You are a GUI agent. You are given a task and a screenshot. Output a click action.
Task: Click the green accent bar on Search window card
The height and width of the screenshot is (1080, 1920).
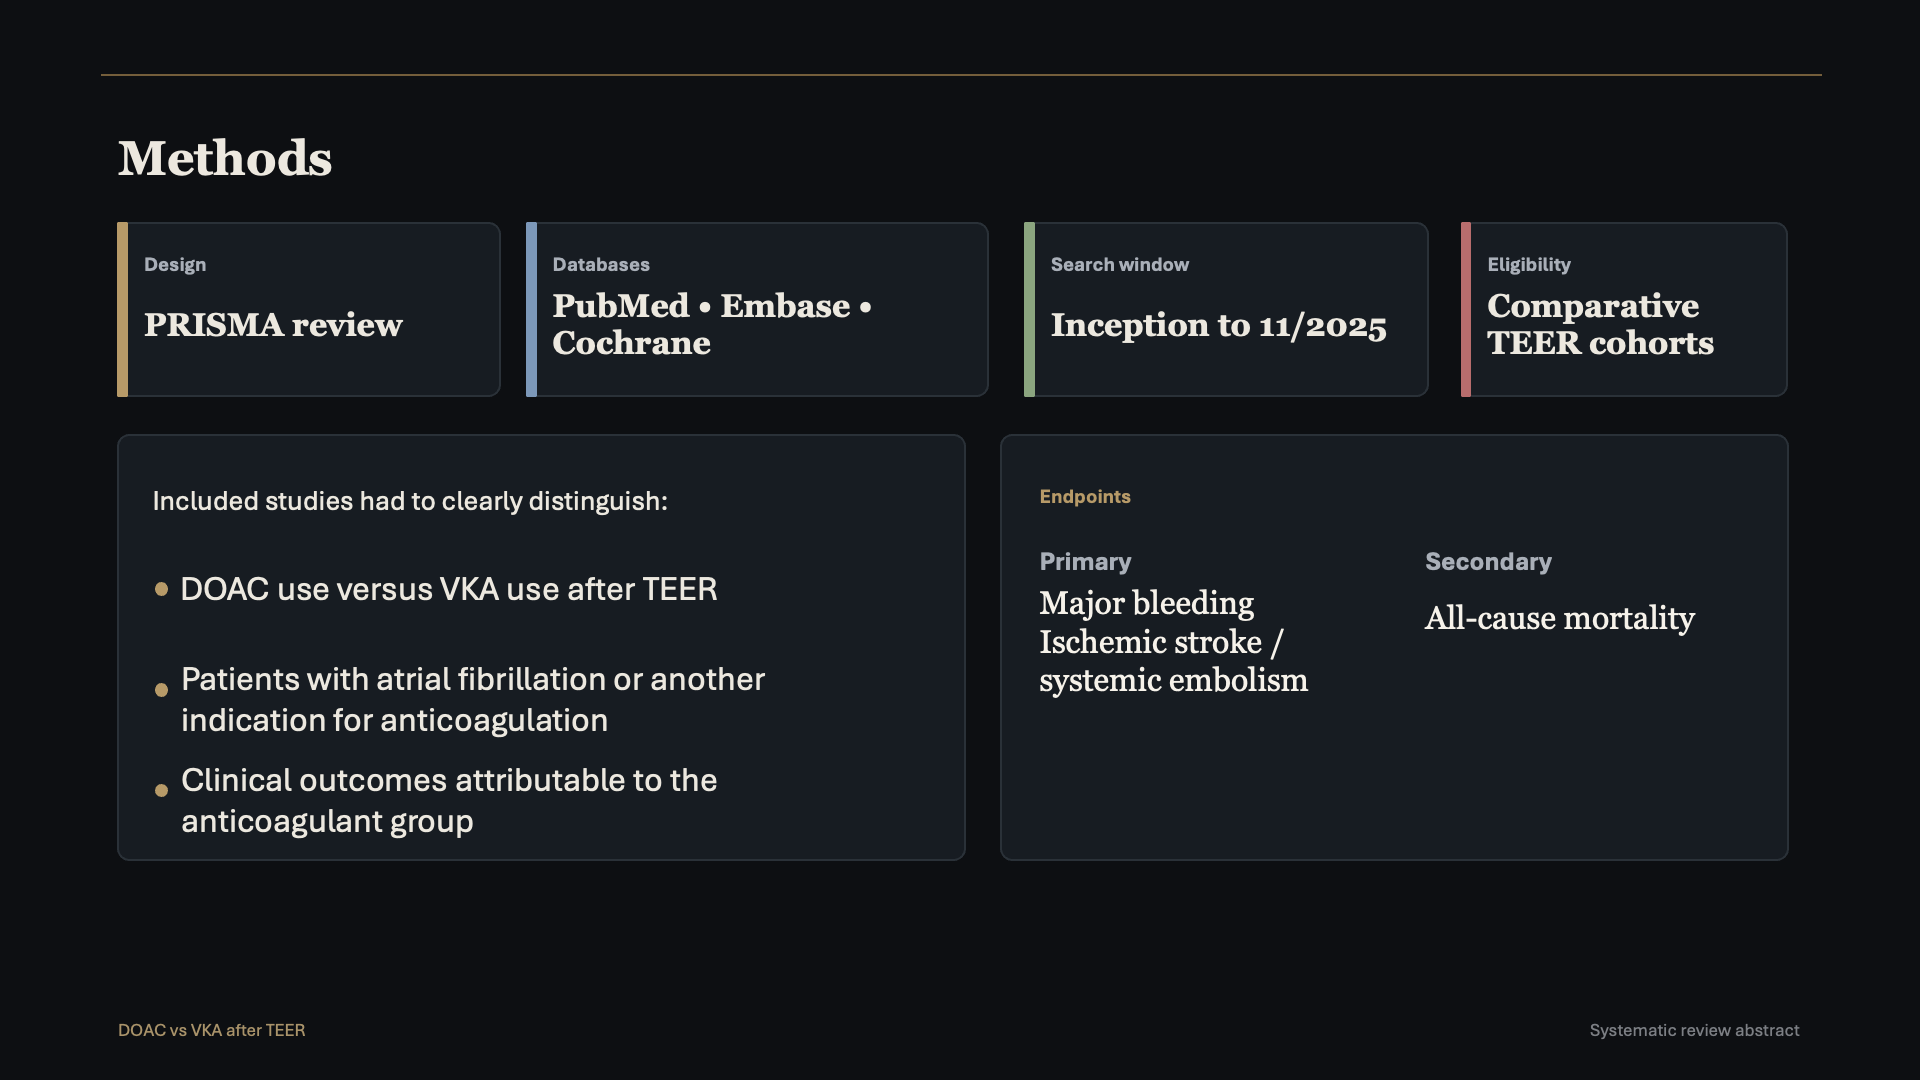point(1029,310)
